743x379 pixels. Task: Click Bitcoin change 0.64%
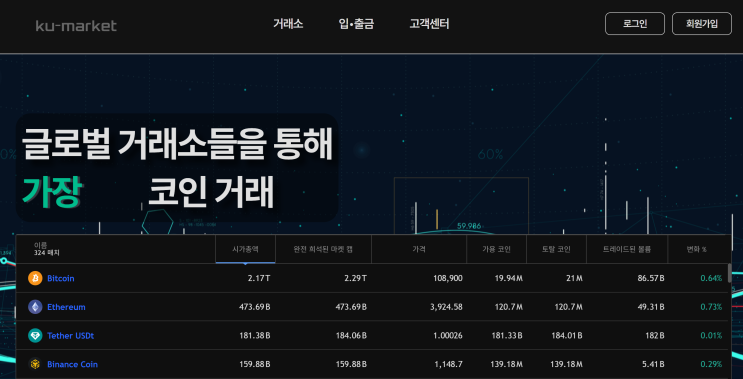(x=711, y=279)
